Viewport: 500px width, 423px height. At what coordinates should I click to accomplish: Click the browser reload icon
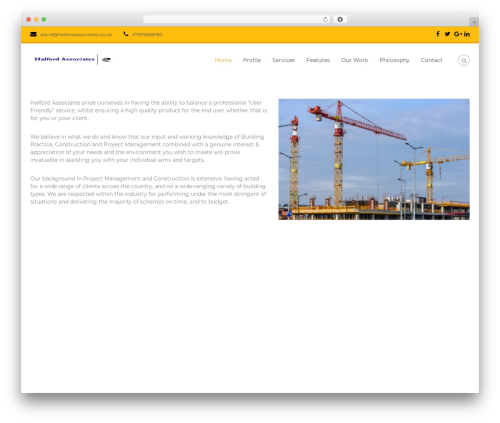coord(325,19)
